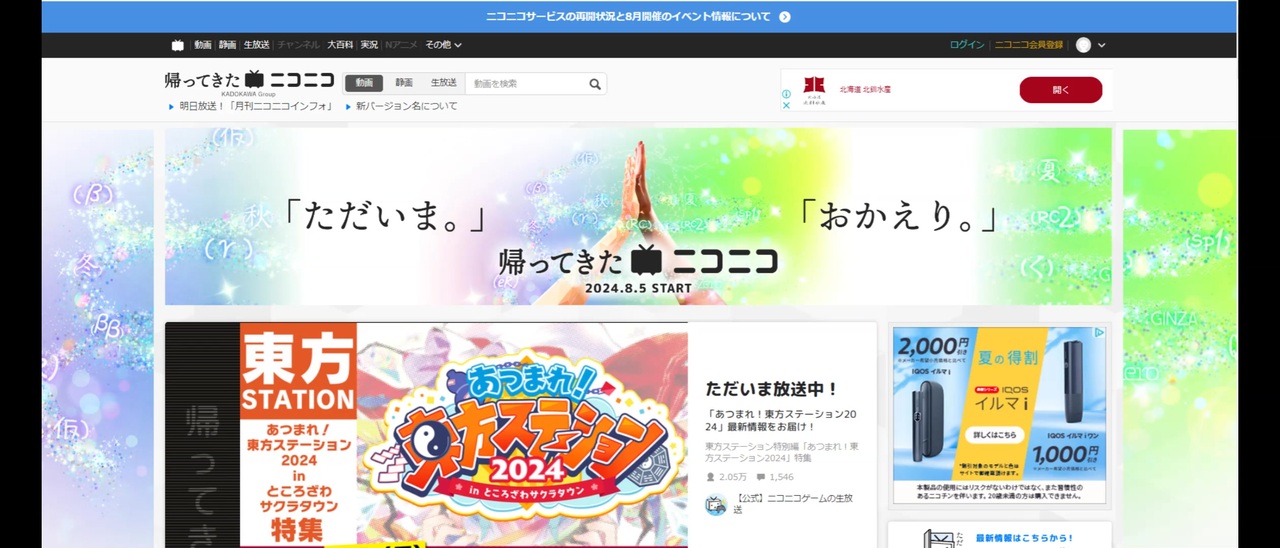Click the arrow icon beside the announcement banner text

(785, 17)
